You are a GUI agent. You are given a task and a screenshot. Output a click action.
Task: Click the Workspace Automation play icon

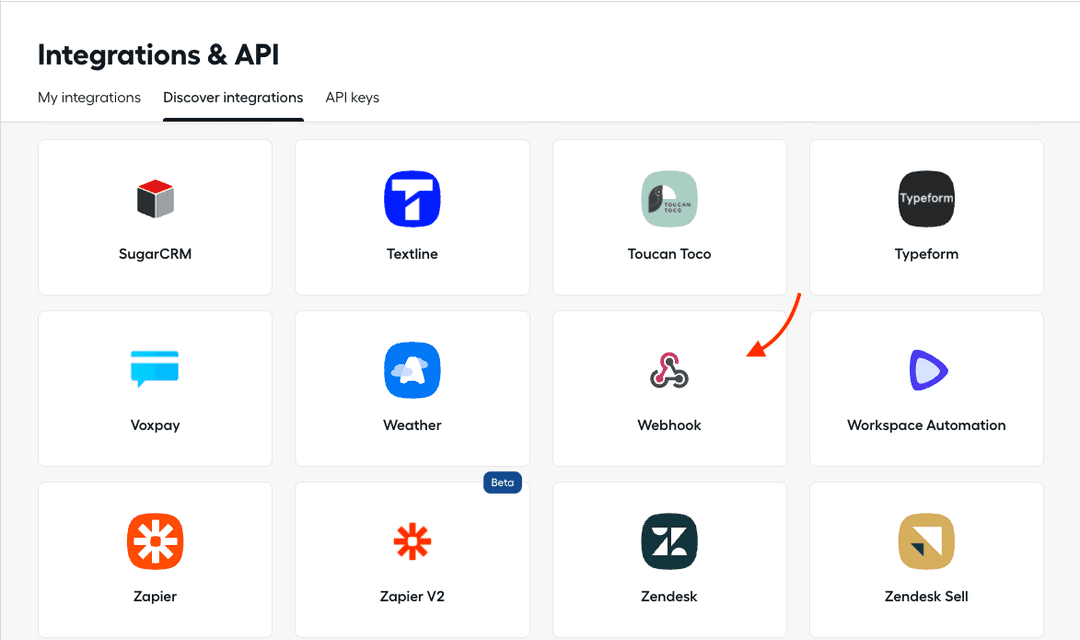coord(927,370)
